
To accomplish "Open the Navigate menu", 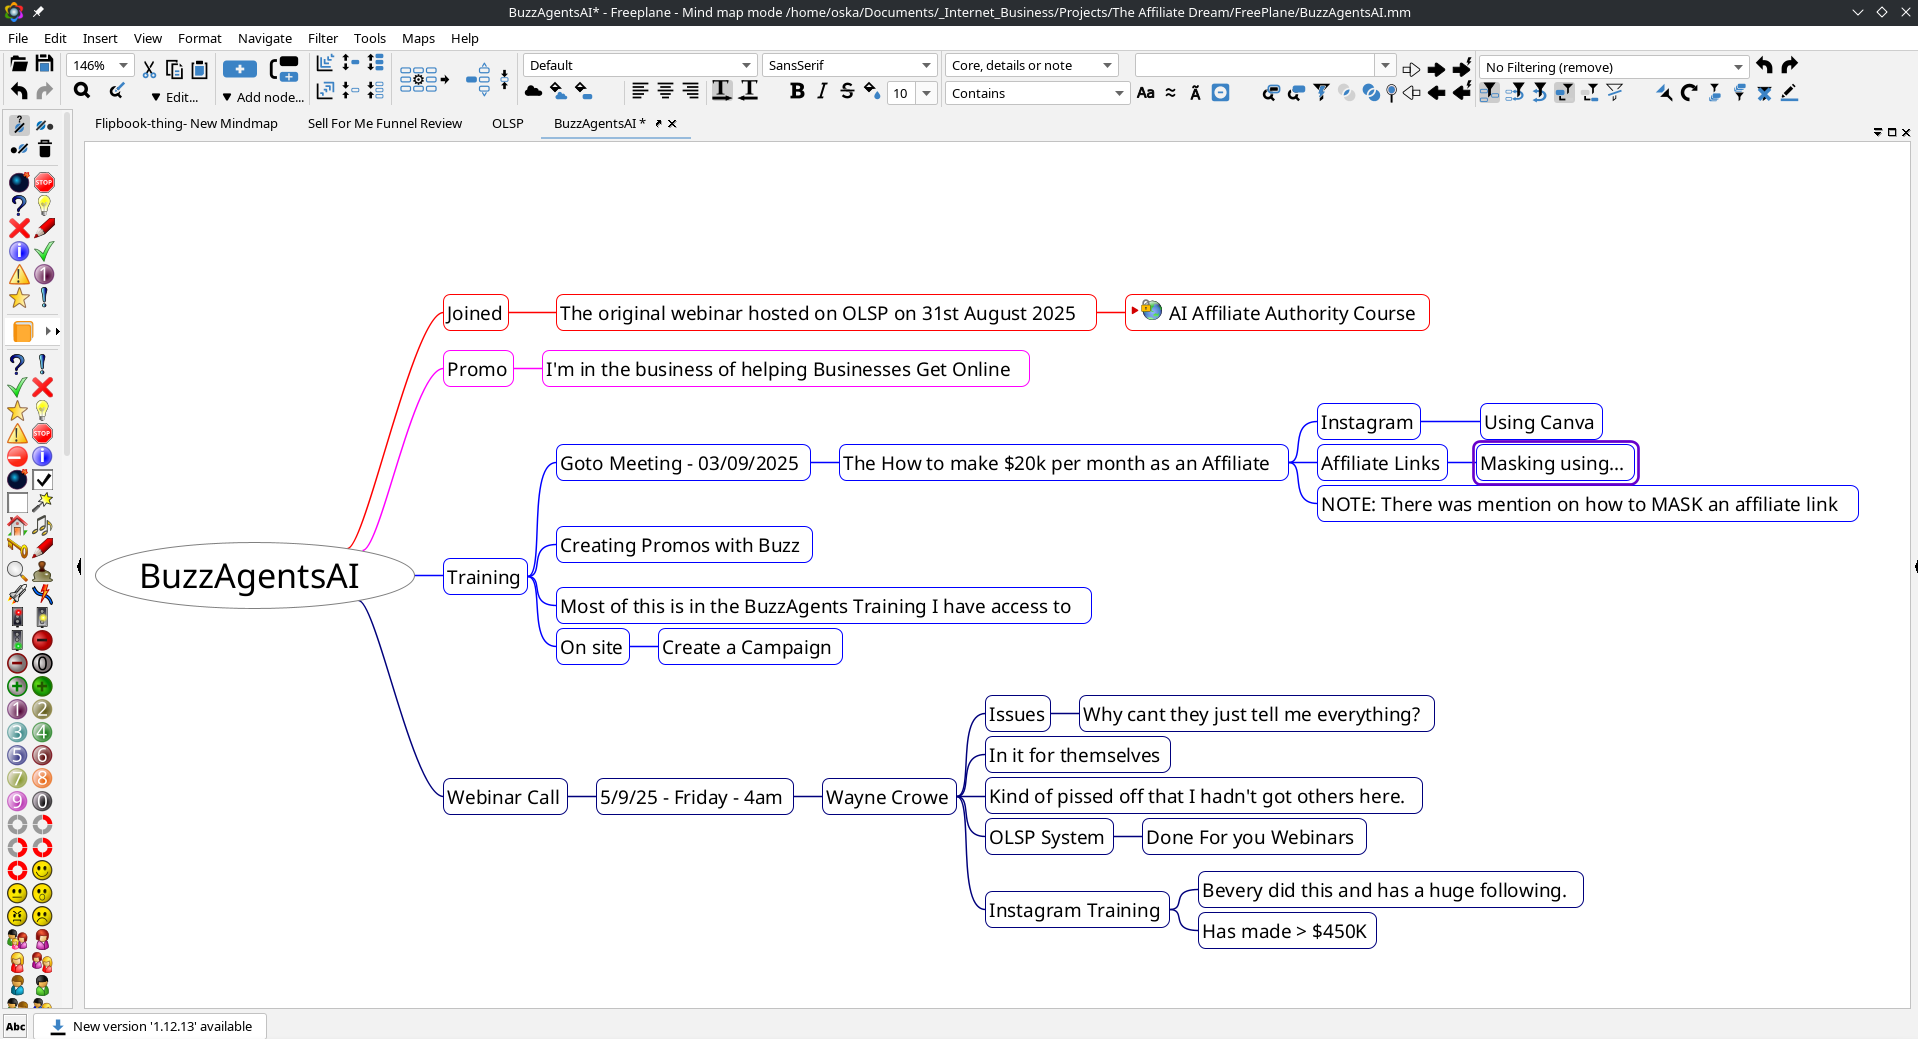I will (x=265, y=38).
